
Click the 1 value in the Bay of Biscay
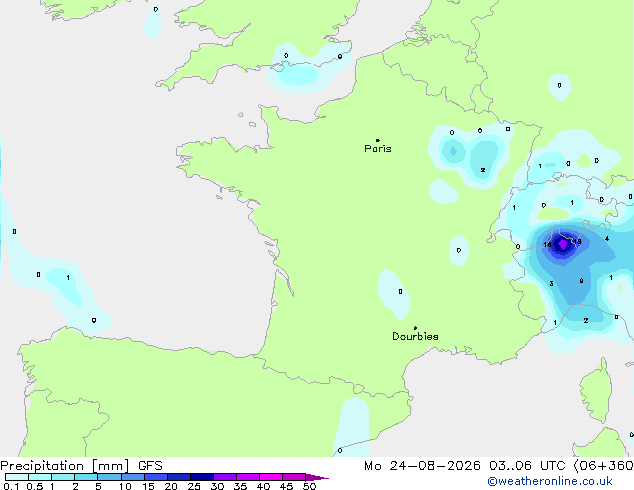coord(68,277)
